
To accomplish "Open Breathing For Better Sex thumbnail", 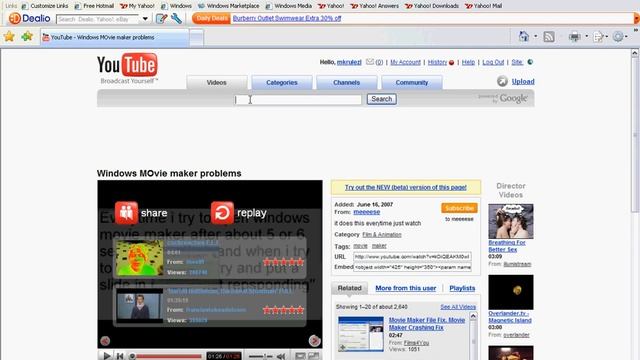I will [511, 221].
